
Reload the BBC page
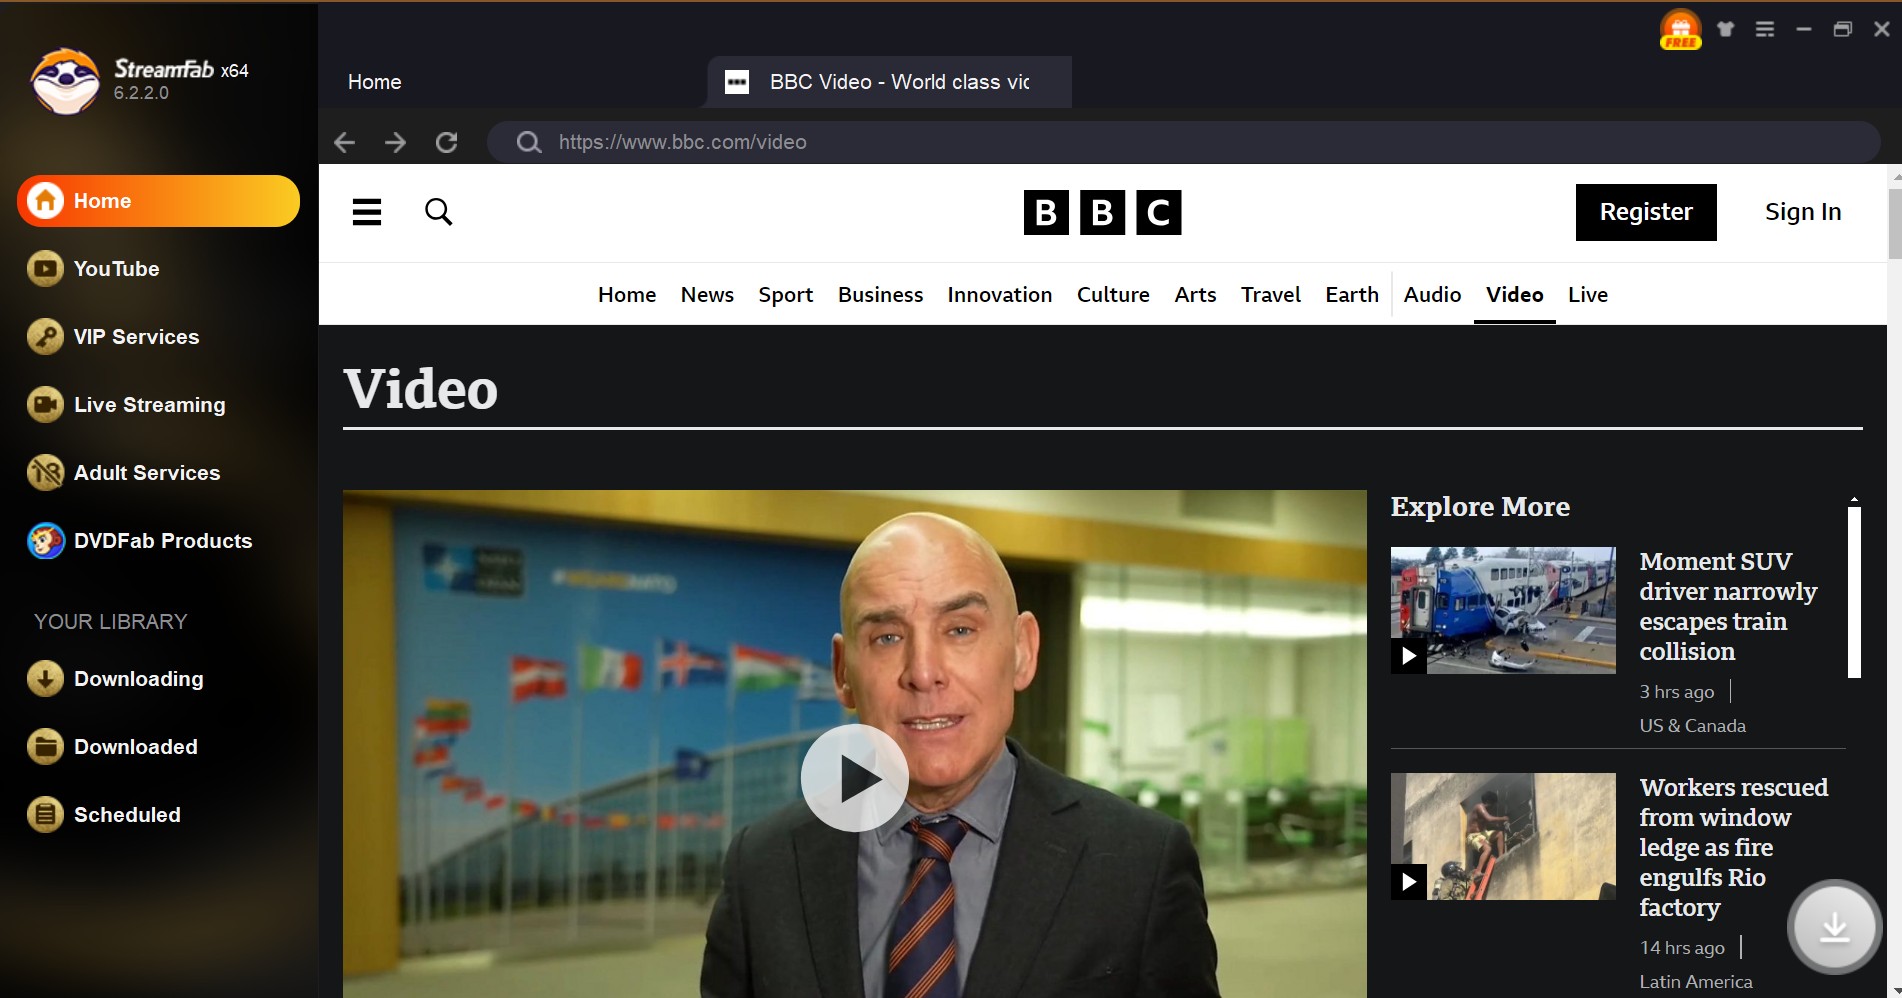[447, 142]
